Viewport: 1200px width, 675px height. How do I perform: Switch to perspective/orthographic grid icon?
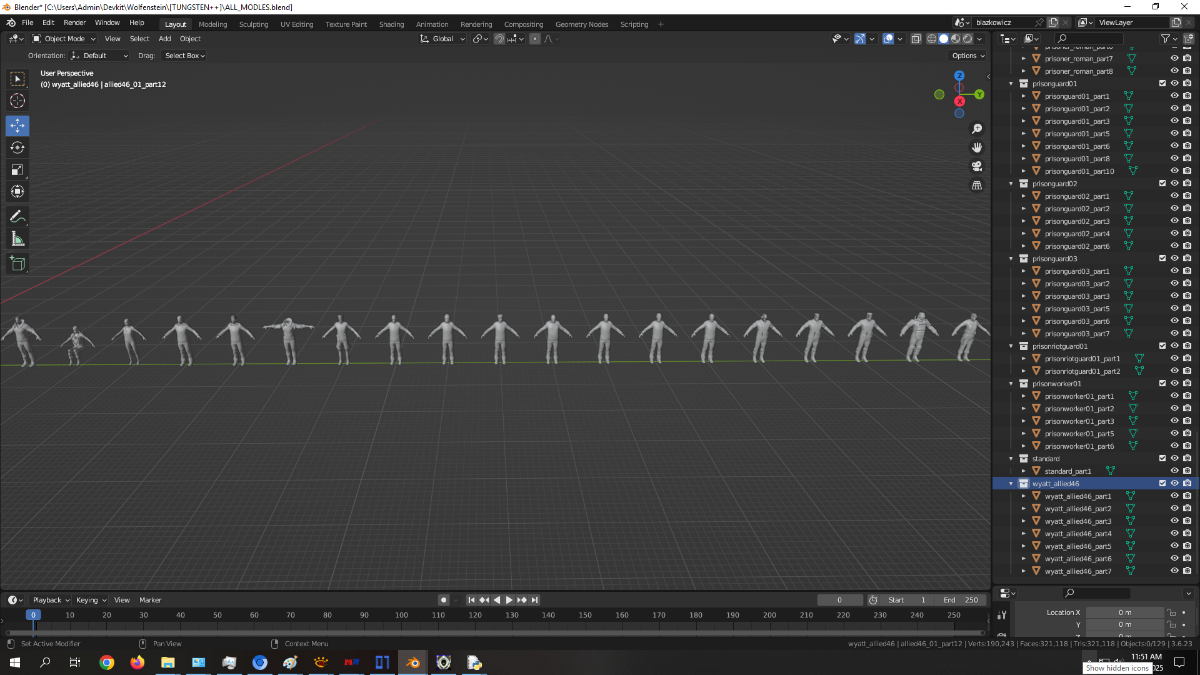[x=977, y=185]
